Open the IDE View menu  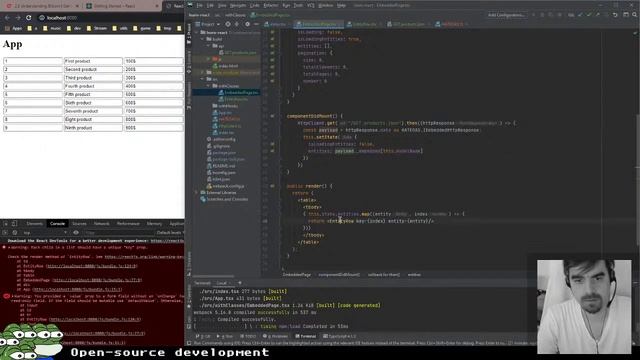(222, 5)
